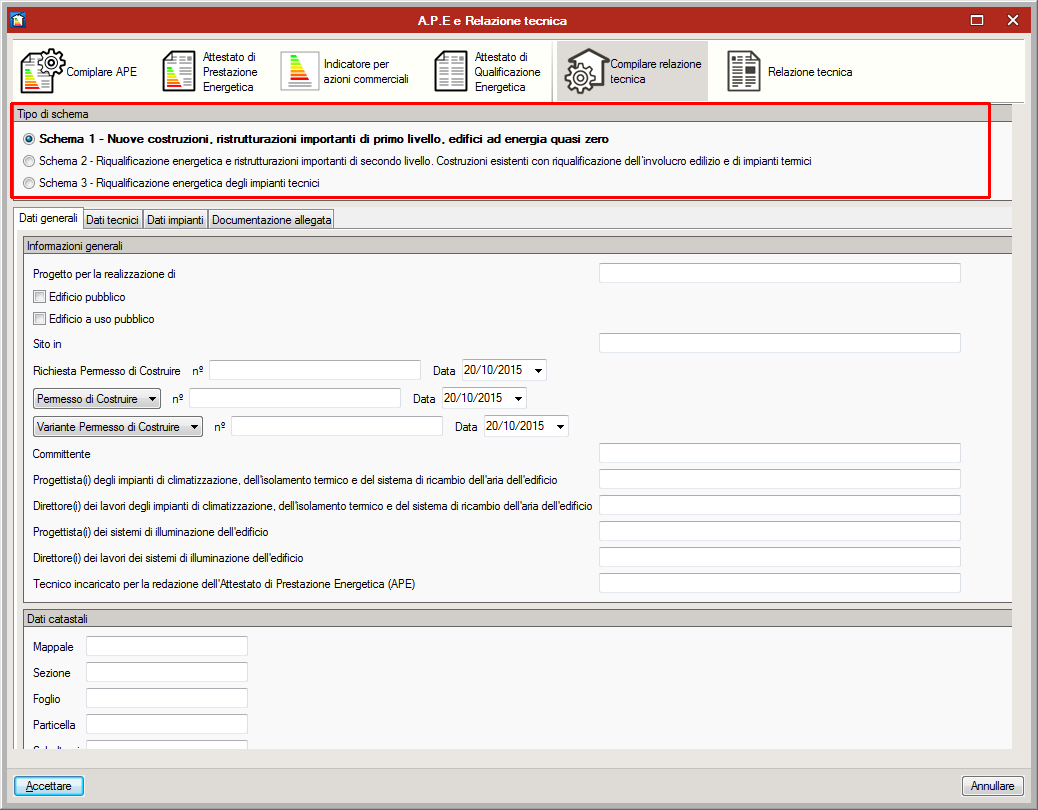
Task: Open Indicatore per azioni commerciali icon
Action: click(299, 71)
